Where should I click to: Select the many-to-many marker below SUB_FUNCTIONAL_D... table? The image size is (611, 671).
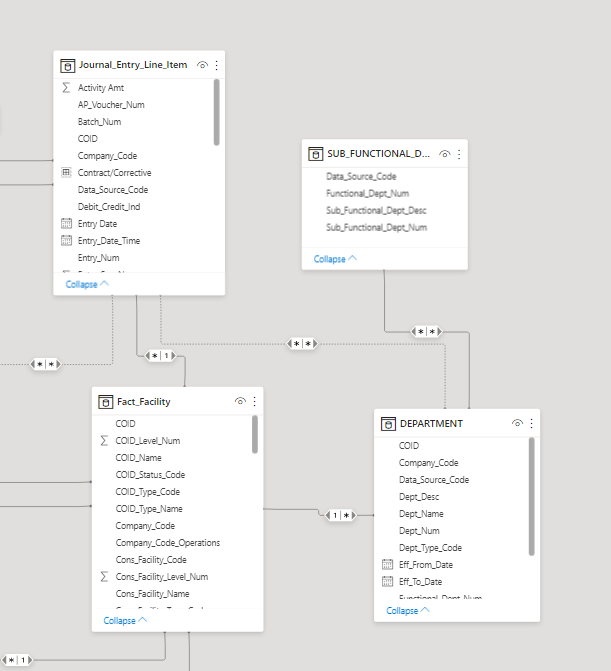(427, 332)
